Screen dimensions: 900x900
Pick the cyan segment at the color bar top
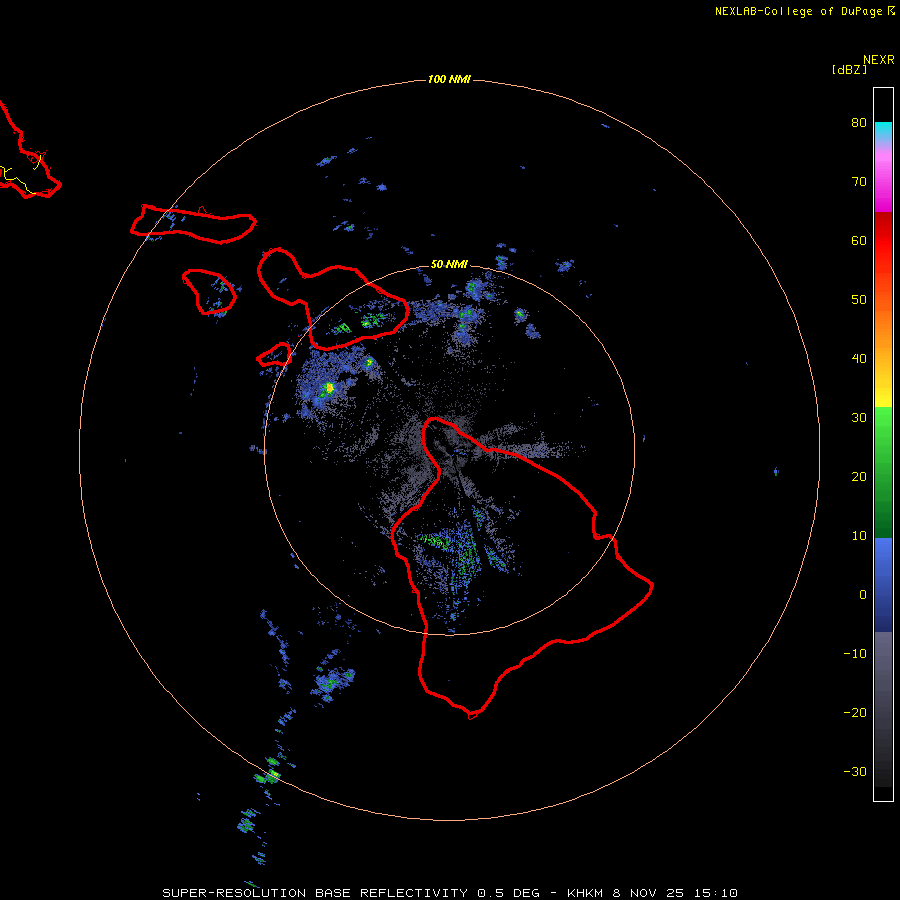tap(883, 129)
